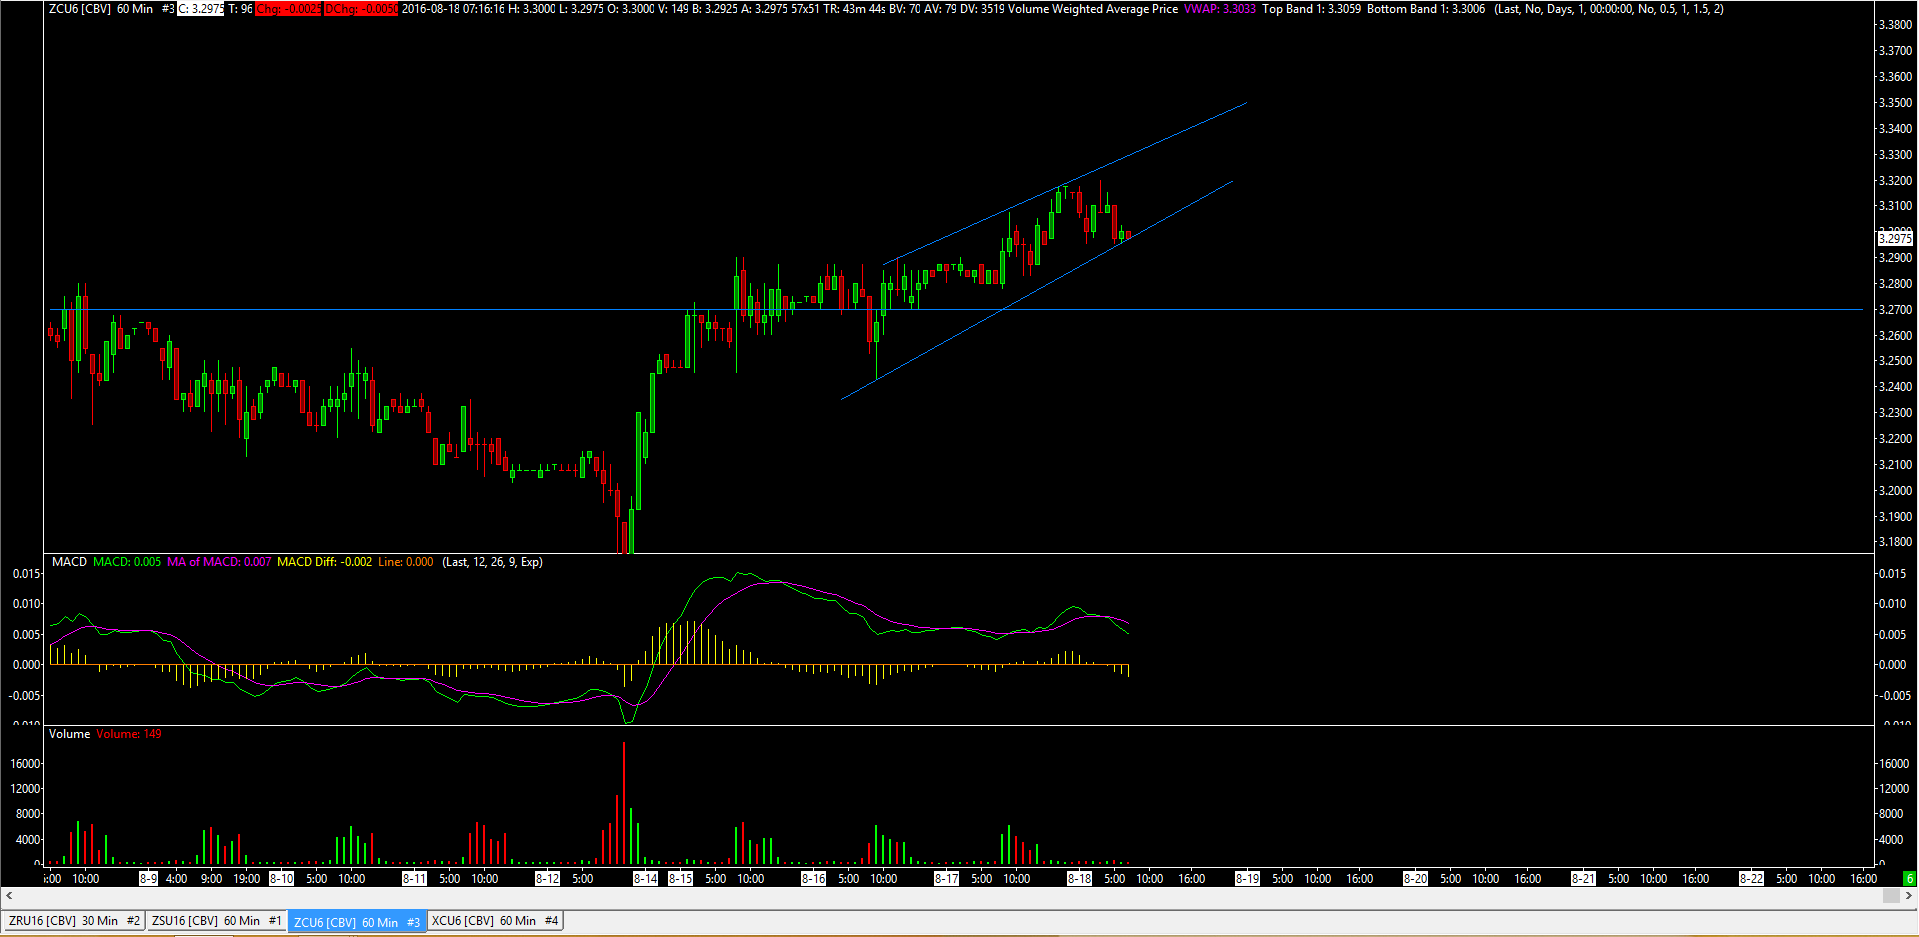Click the MACD study name label
Screen dimensions: 1919x937
(69, 562)
